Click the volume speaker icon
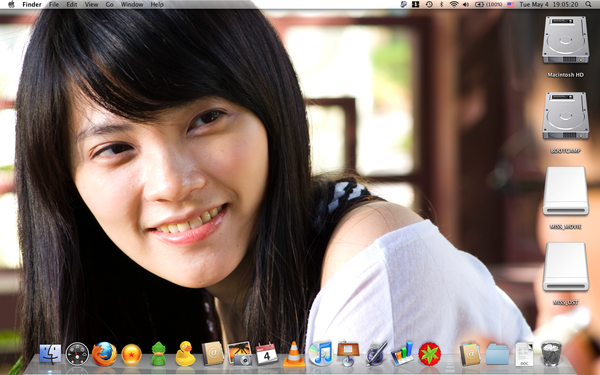The width and height of the screenshot is (600, 375). [466, 5]
